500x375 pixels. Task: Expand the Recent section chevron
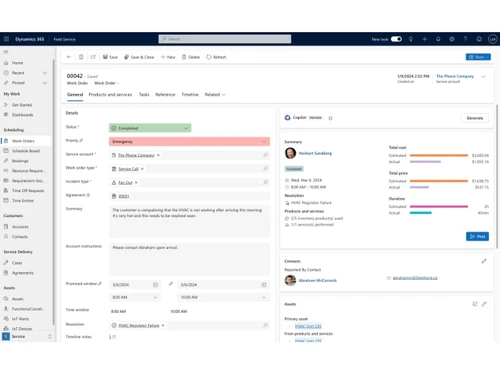45,73
